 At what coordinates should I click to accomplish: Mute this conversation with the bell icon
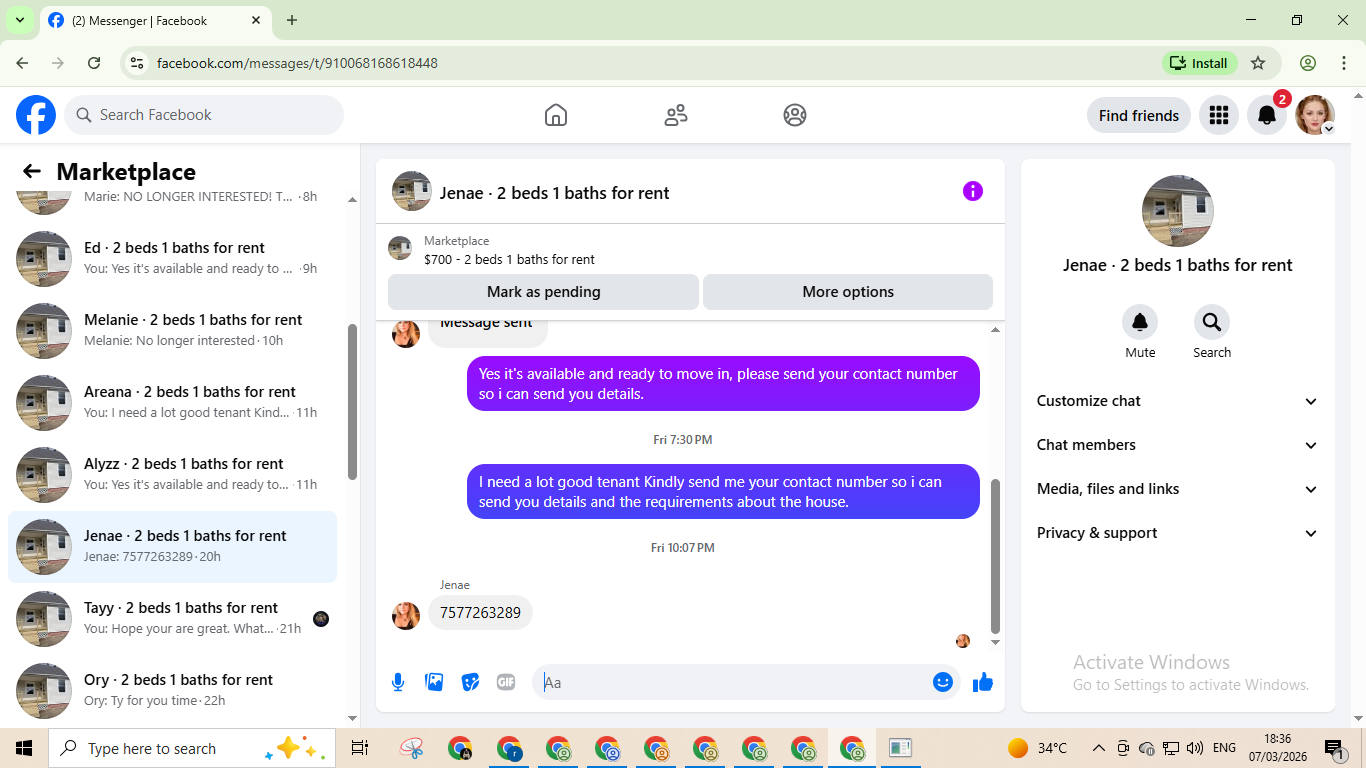pyautogui.click(x=1140, y=322)
